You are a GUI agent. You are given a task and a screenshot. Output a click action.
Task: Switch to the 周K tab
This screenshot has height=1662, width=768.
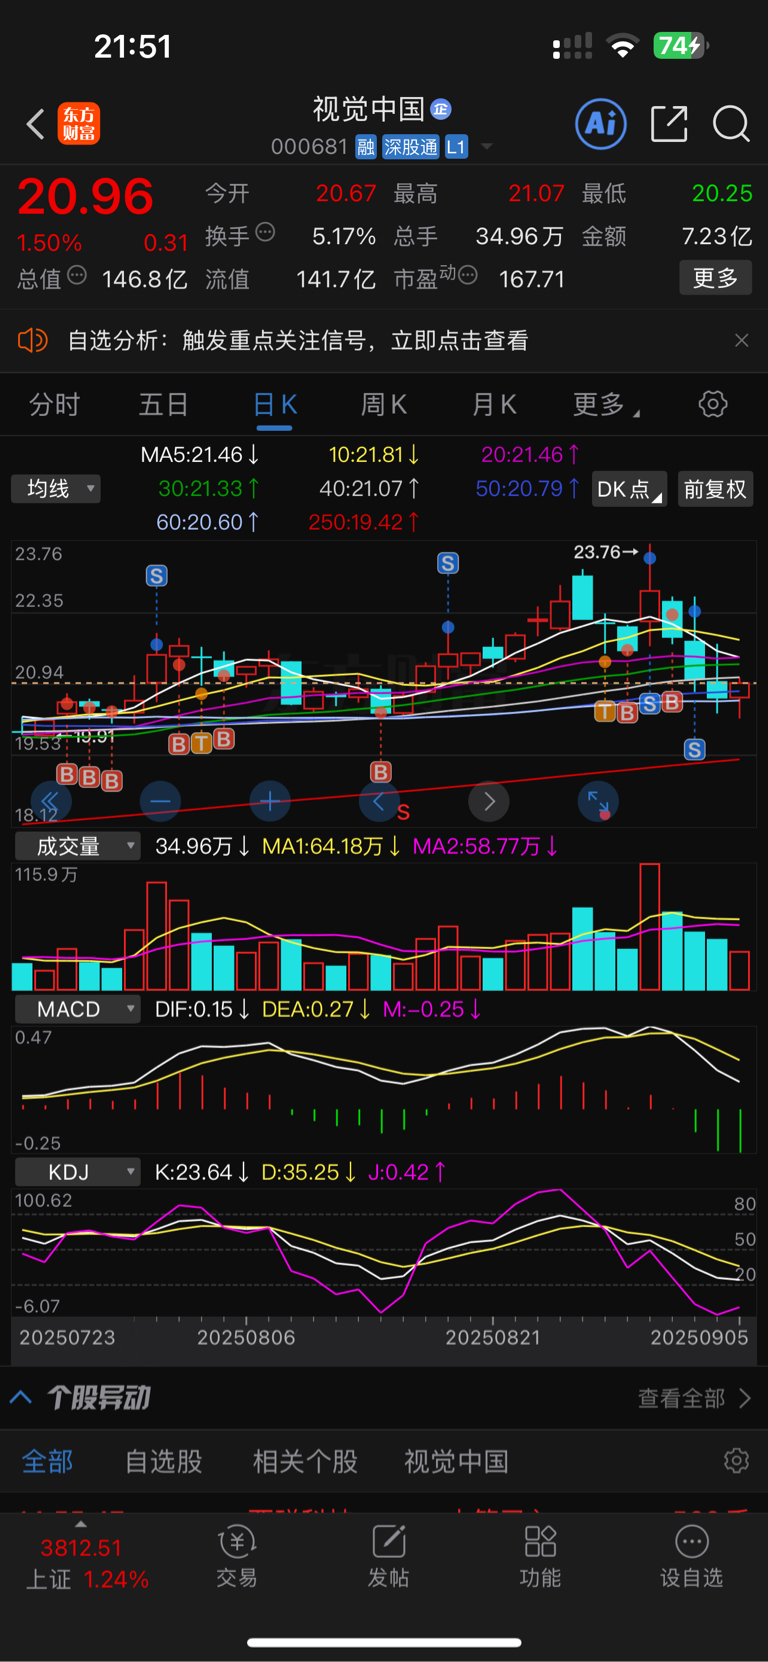point(383,405)
